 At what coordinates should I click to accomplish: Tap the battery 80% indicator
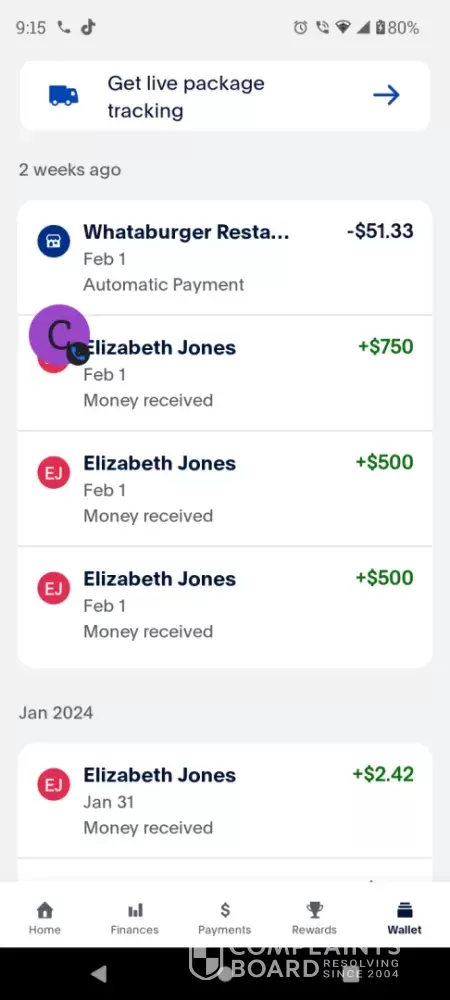pos(397,27)
